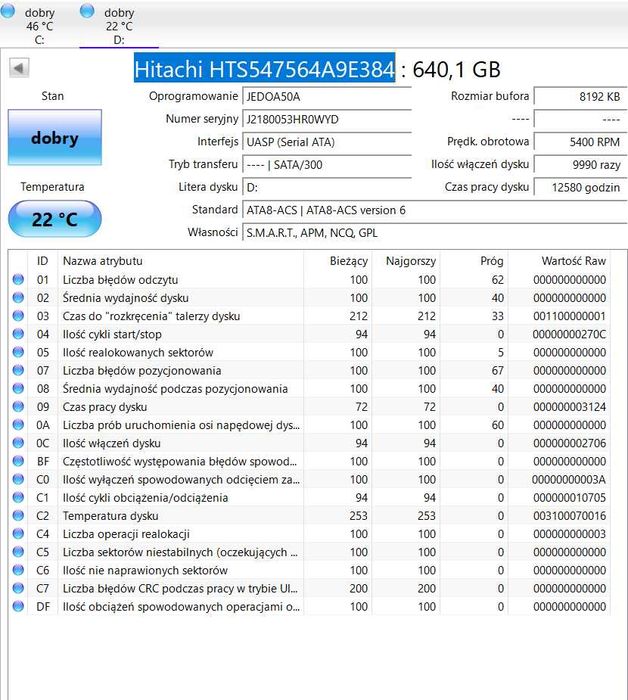
Task: Click the status dot for attribute 09
Action: pyautogui.click(x=18, y=407)
